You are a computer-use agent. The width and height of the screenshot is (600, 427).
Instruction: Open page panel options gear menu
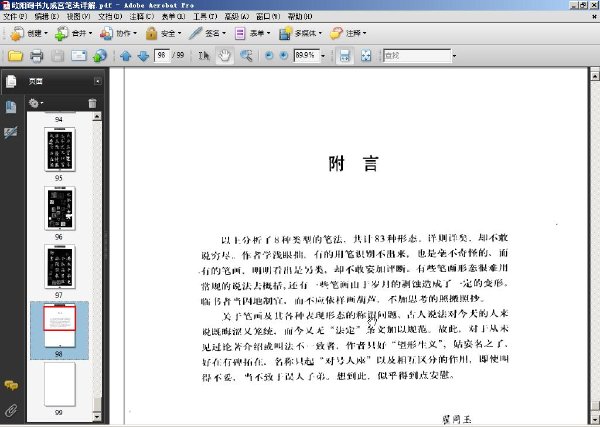[x=36, y=103]
